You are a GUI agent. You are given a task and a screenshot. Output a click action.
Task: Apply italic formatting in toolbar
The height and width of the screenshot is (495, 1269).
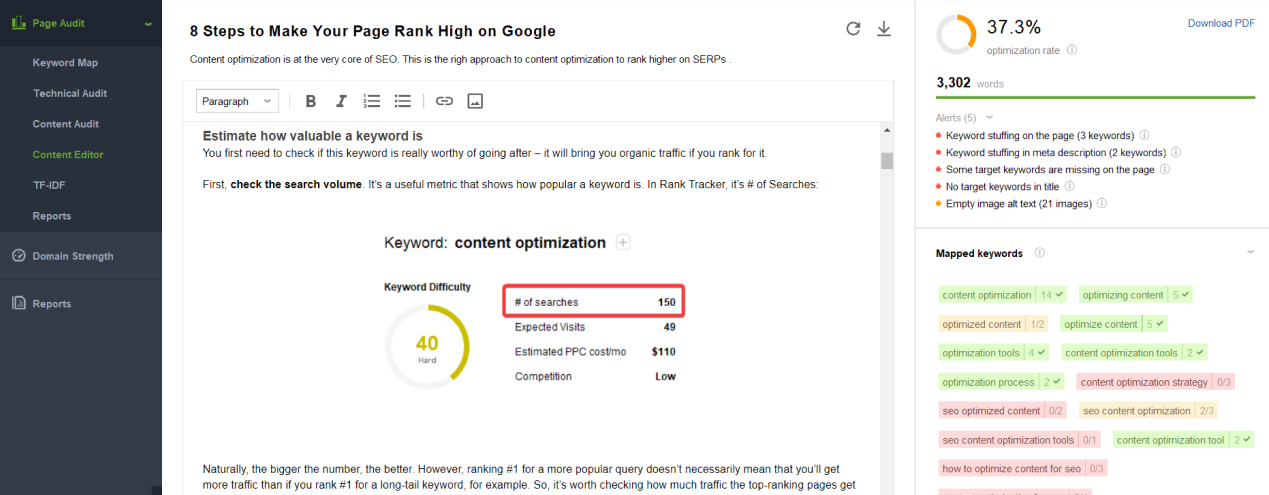coord(341,101)
